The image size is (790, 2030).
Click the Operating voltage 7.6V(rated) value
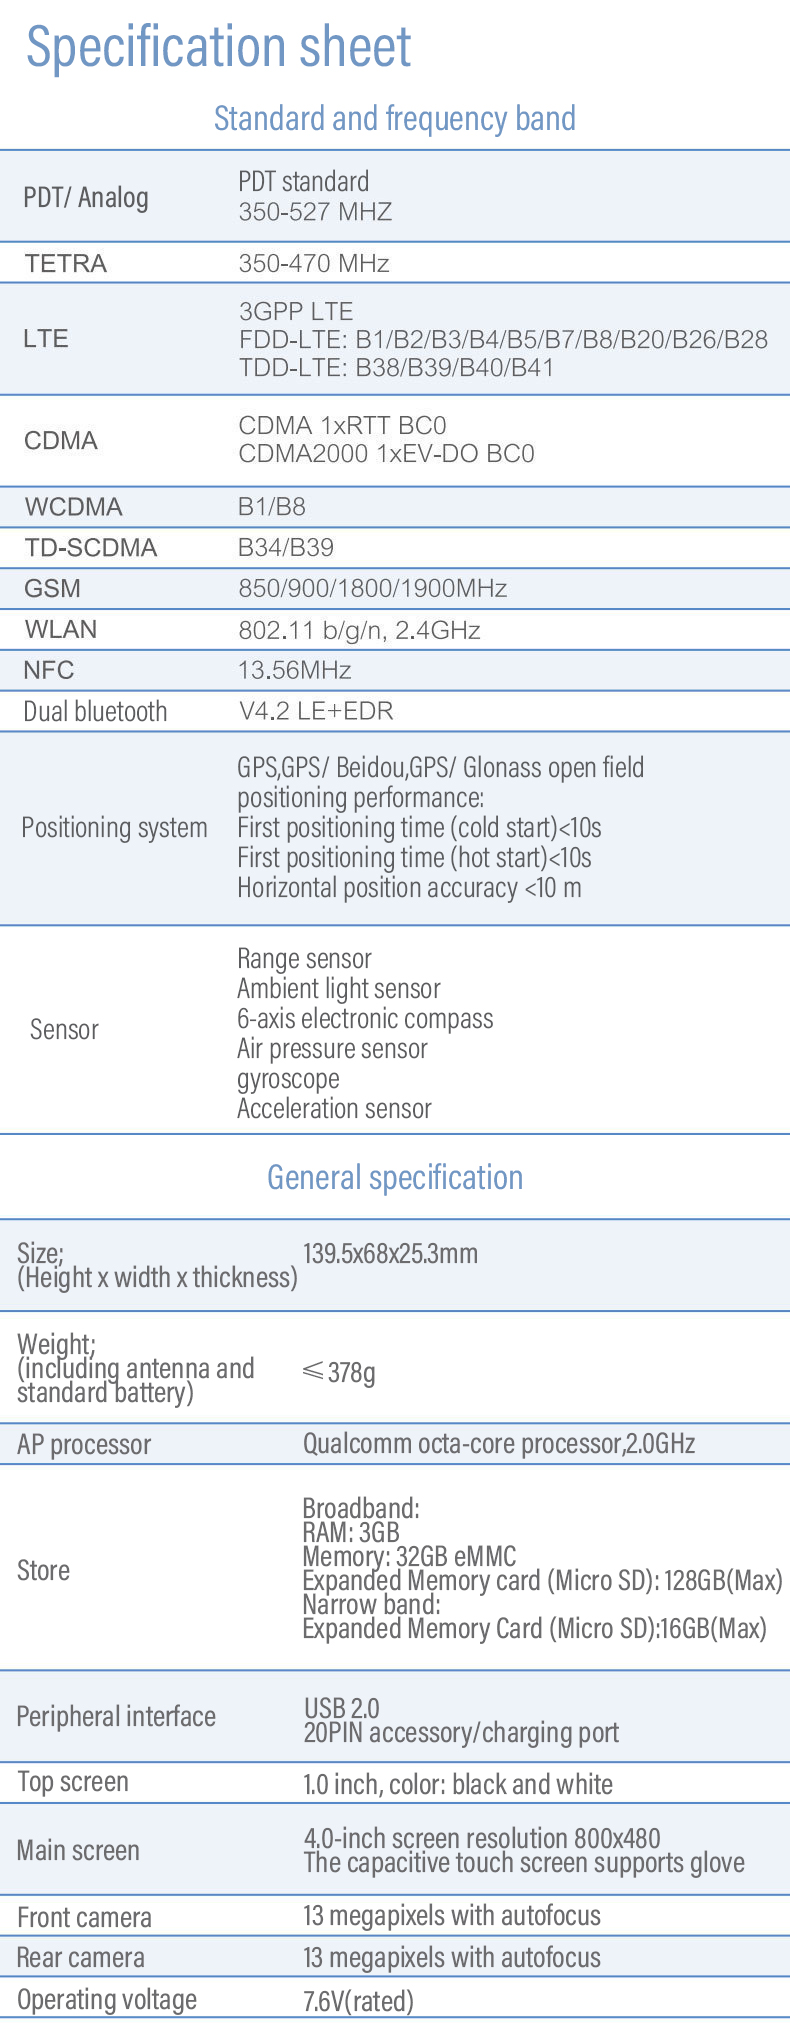click(358, 2001)
